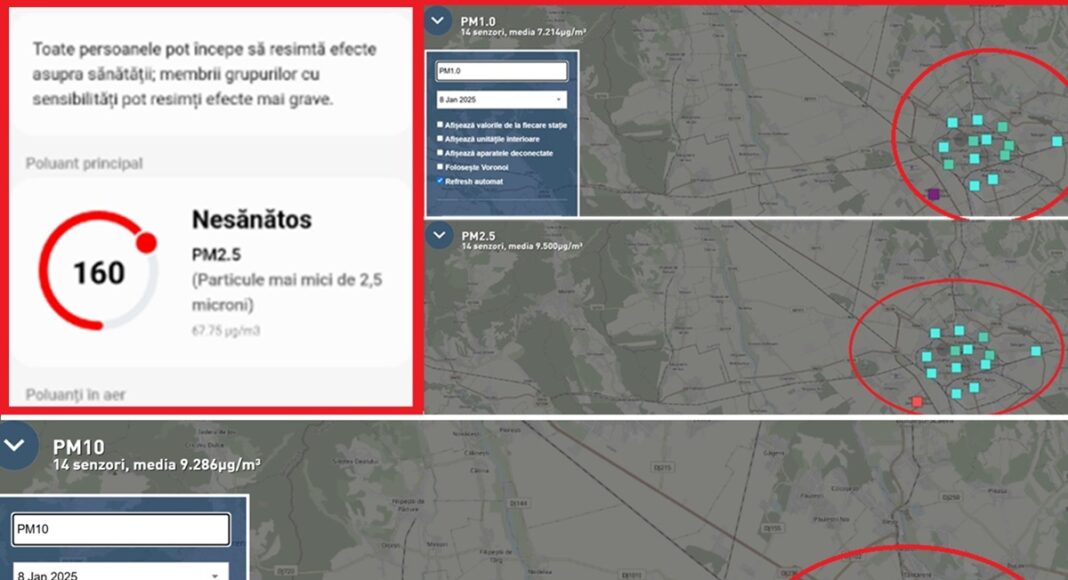Click the 'Poluant principal' section label
1068x580 pixels.
[x=84, y=163]
